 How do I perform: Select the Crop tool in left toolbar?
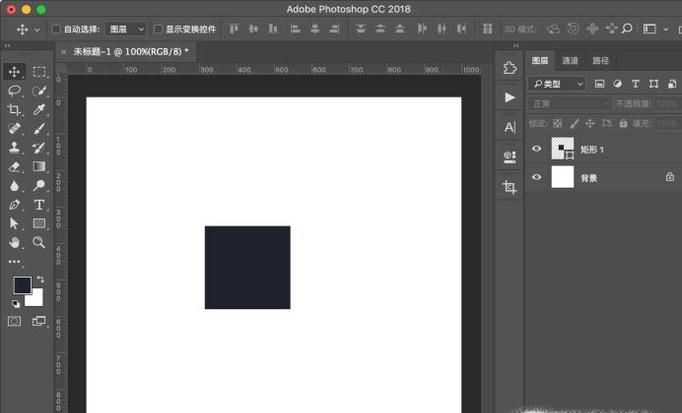(x=14, y=109)
